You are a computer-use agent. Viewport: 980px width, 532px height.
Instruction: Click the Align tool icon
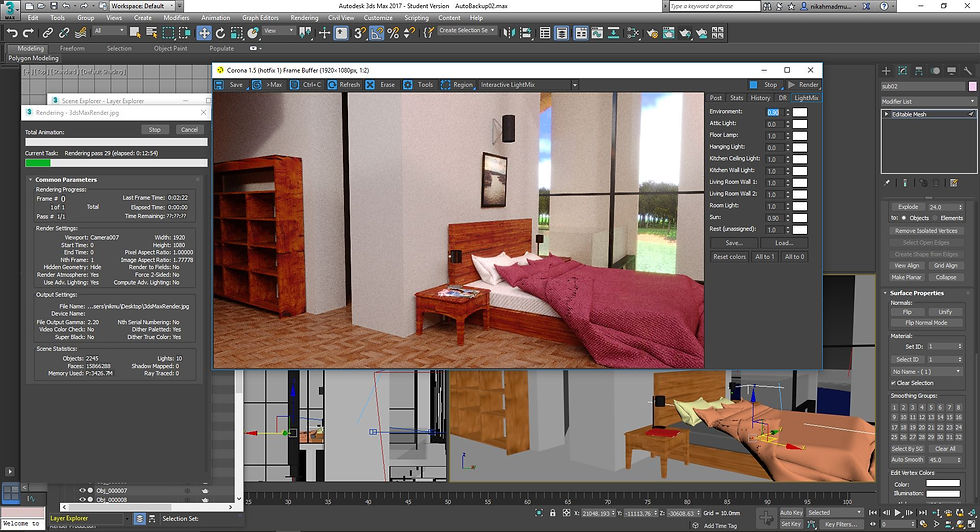coord(525,33)
